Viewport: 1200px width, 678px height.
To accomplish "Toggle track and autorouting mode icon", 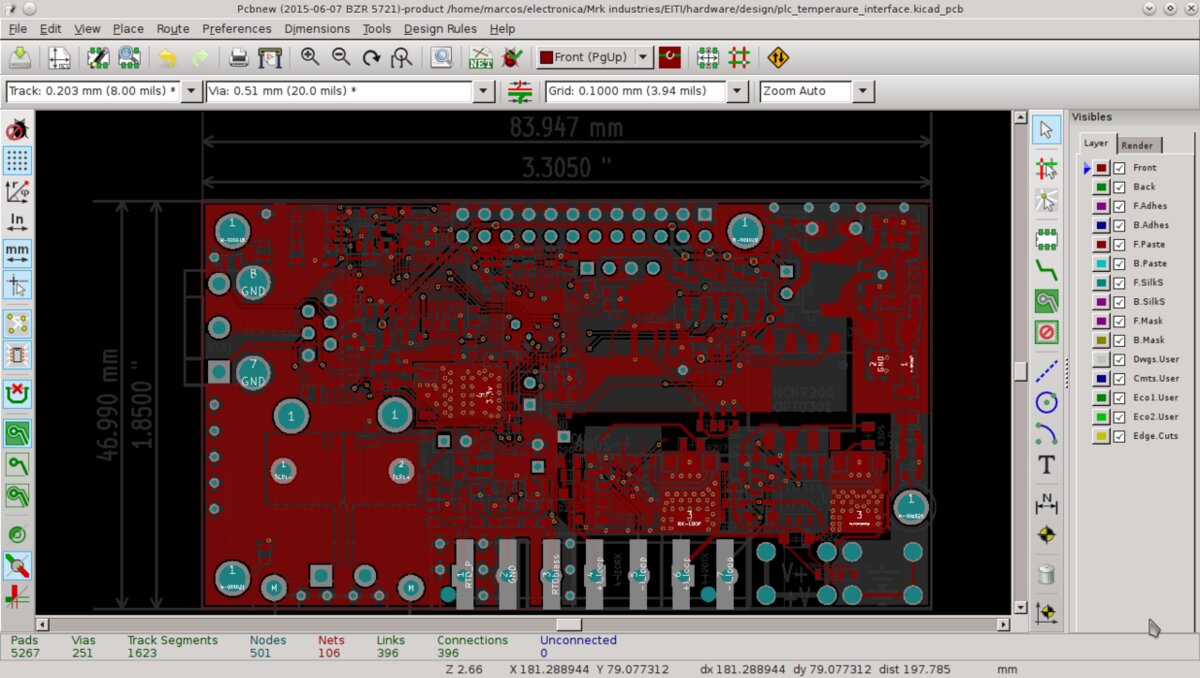I will [739, 57].
